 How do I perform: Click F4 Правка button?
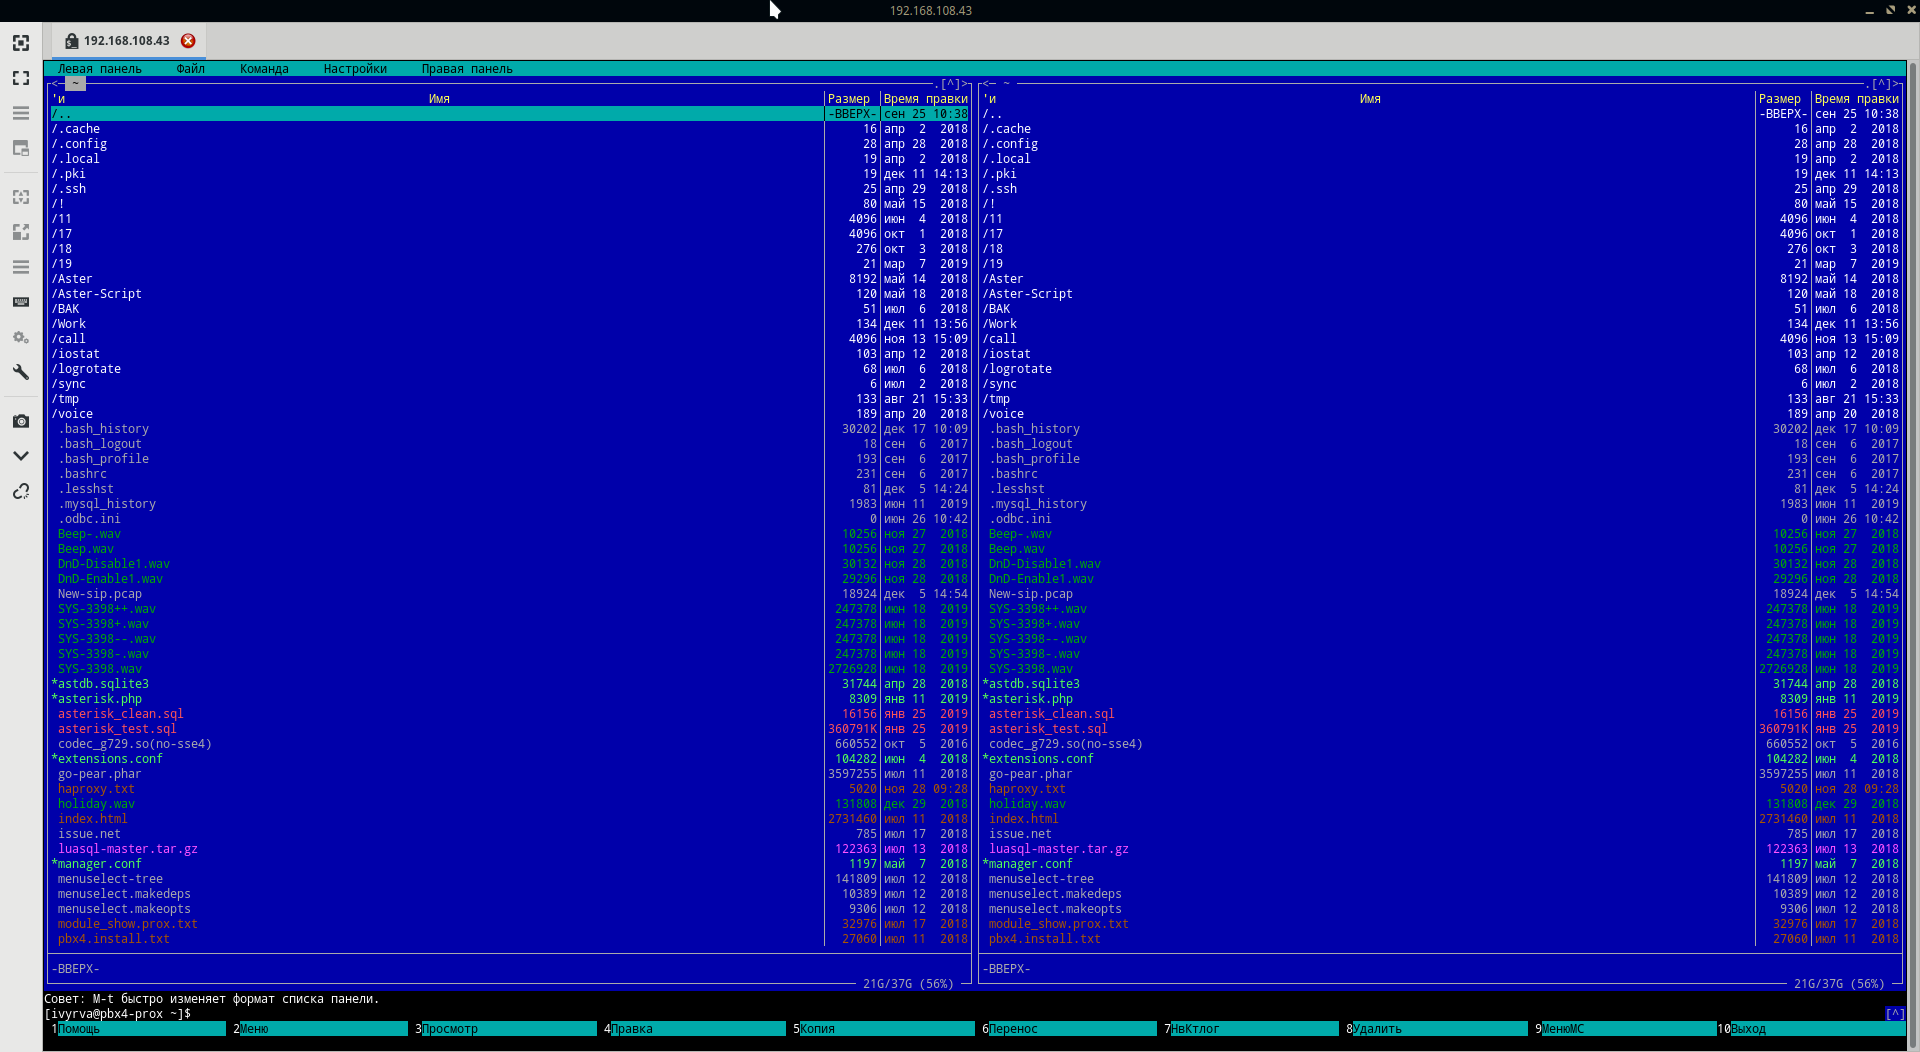click(697, 1029)
